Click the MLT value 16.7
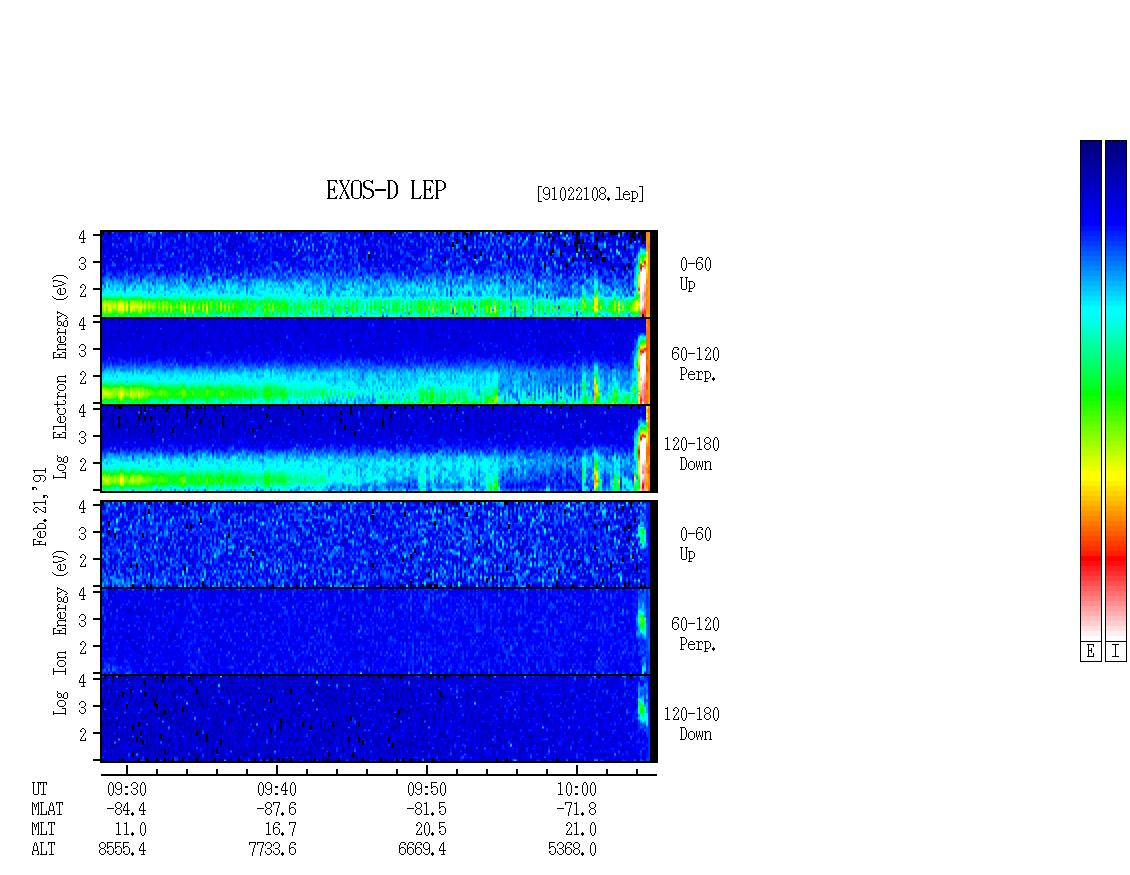 click(280, 830)
